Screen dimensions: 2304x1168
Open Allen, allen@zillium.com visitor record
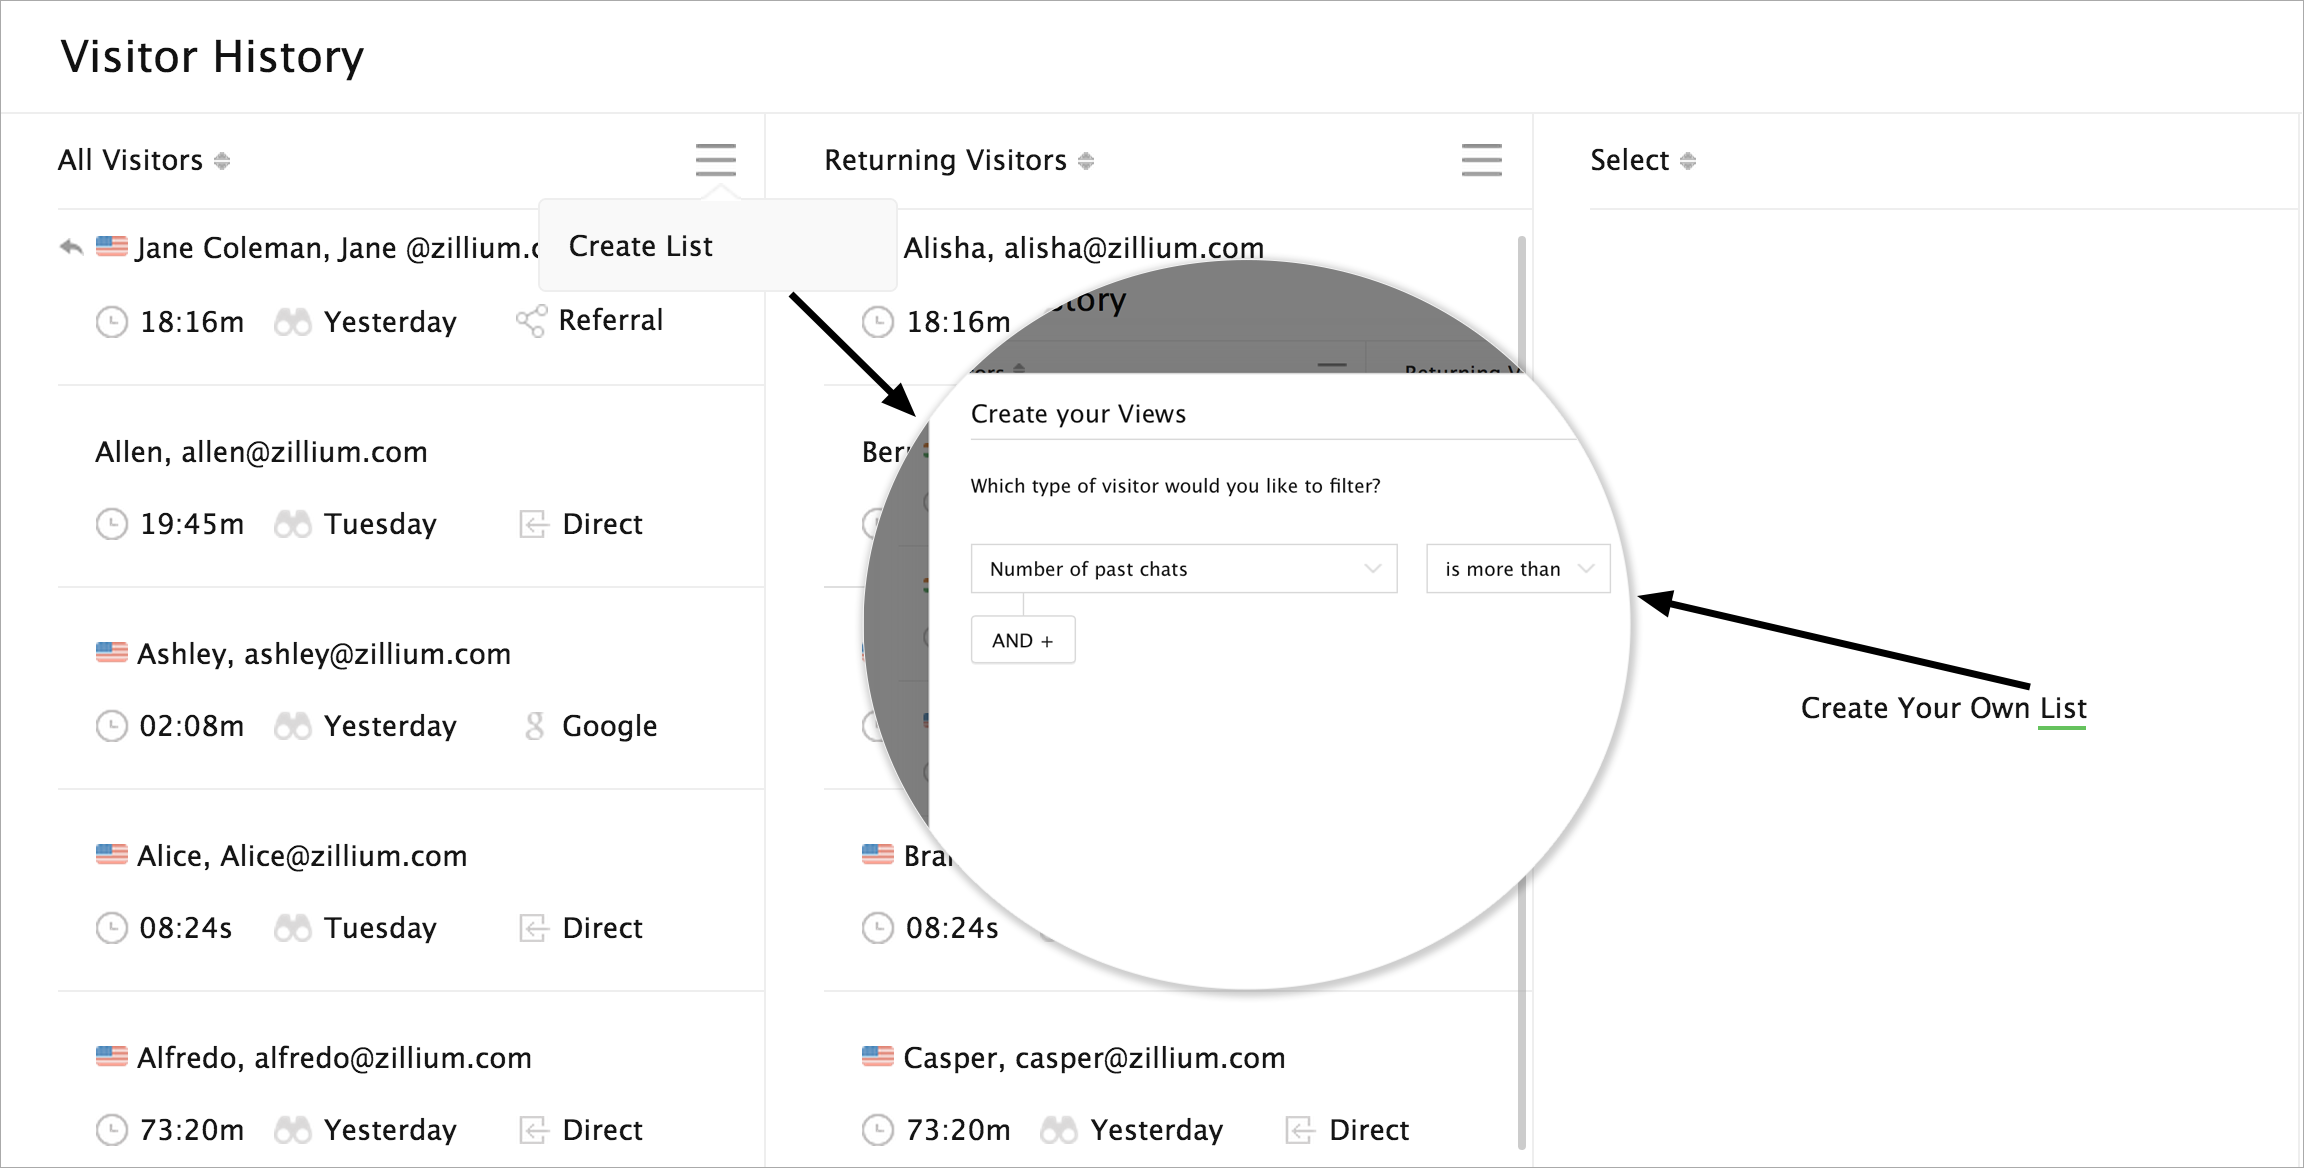coord(261,452)
